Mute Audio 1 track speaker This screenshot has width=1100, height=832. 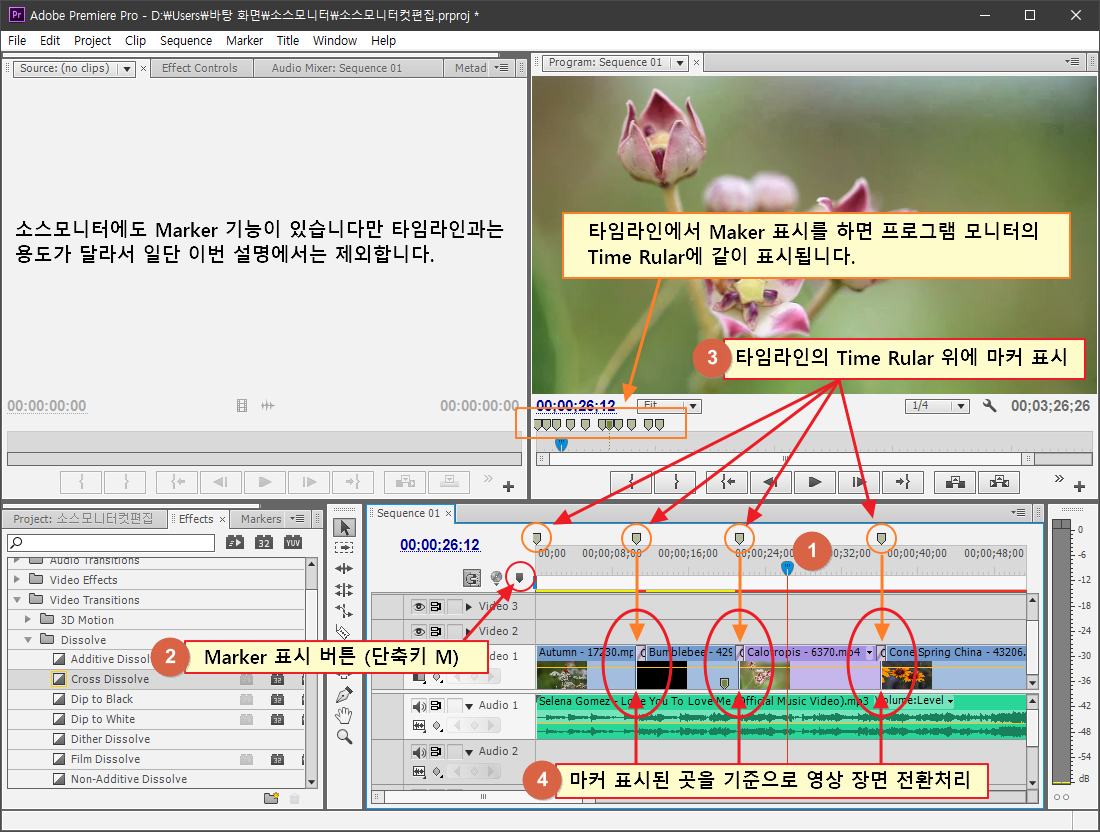click(x=419, y=706)
